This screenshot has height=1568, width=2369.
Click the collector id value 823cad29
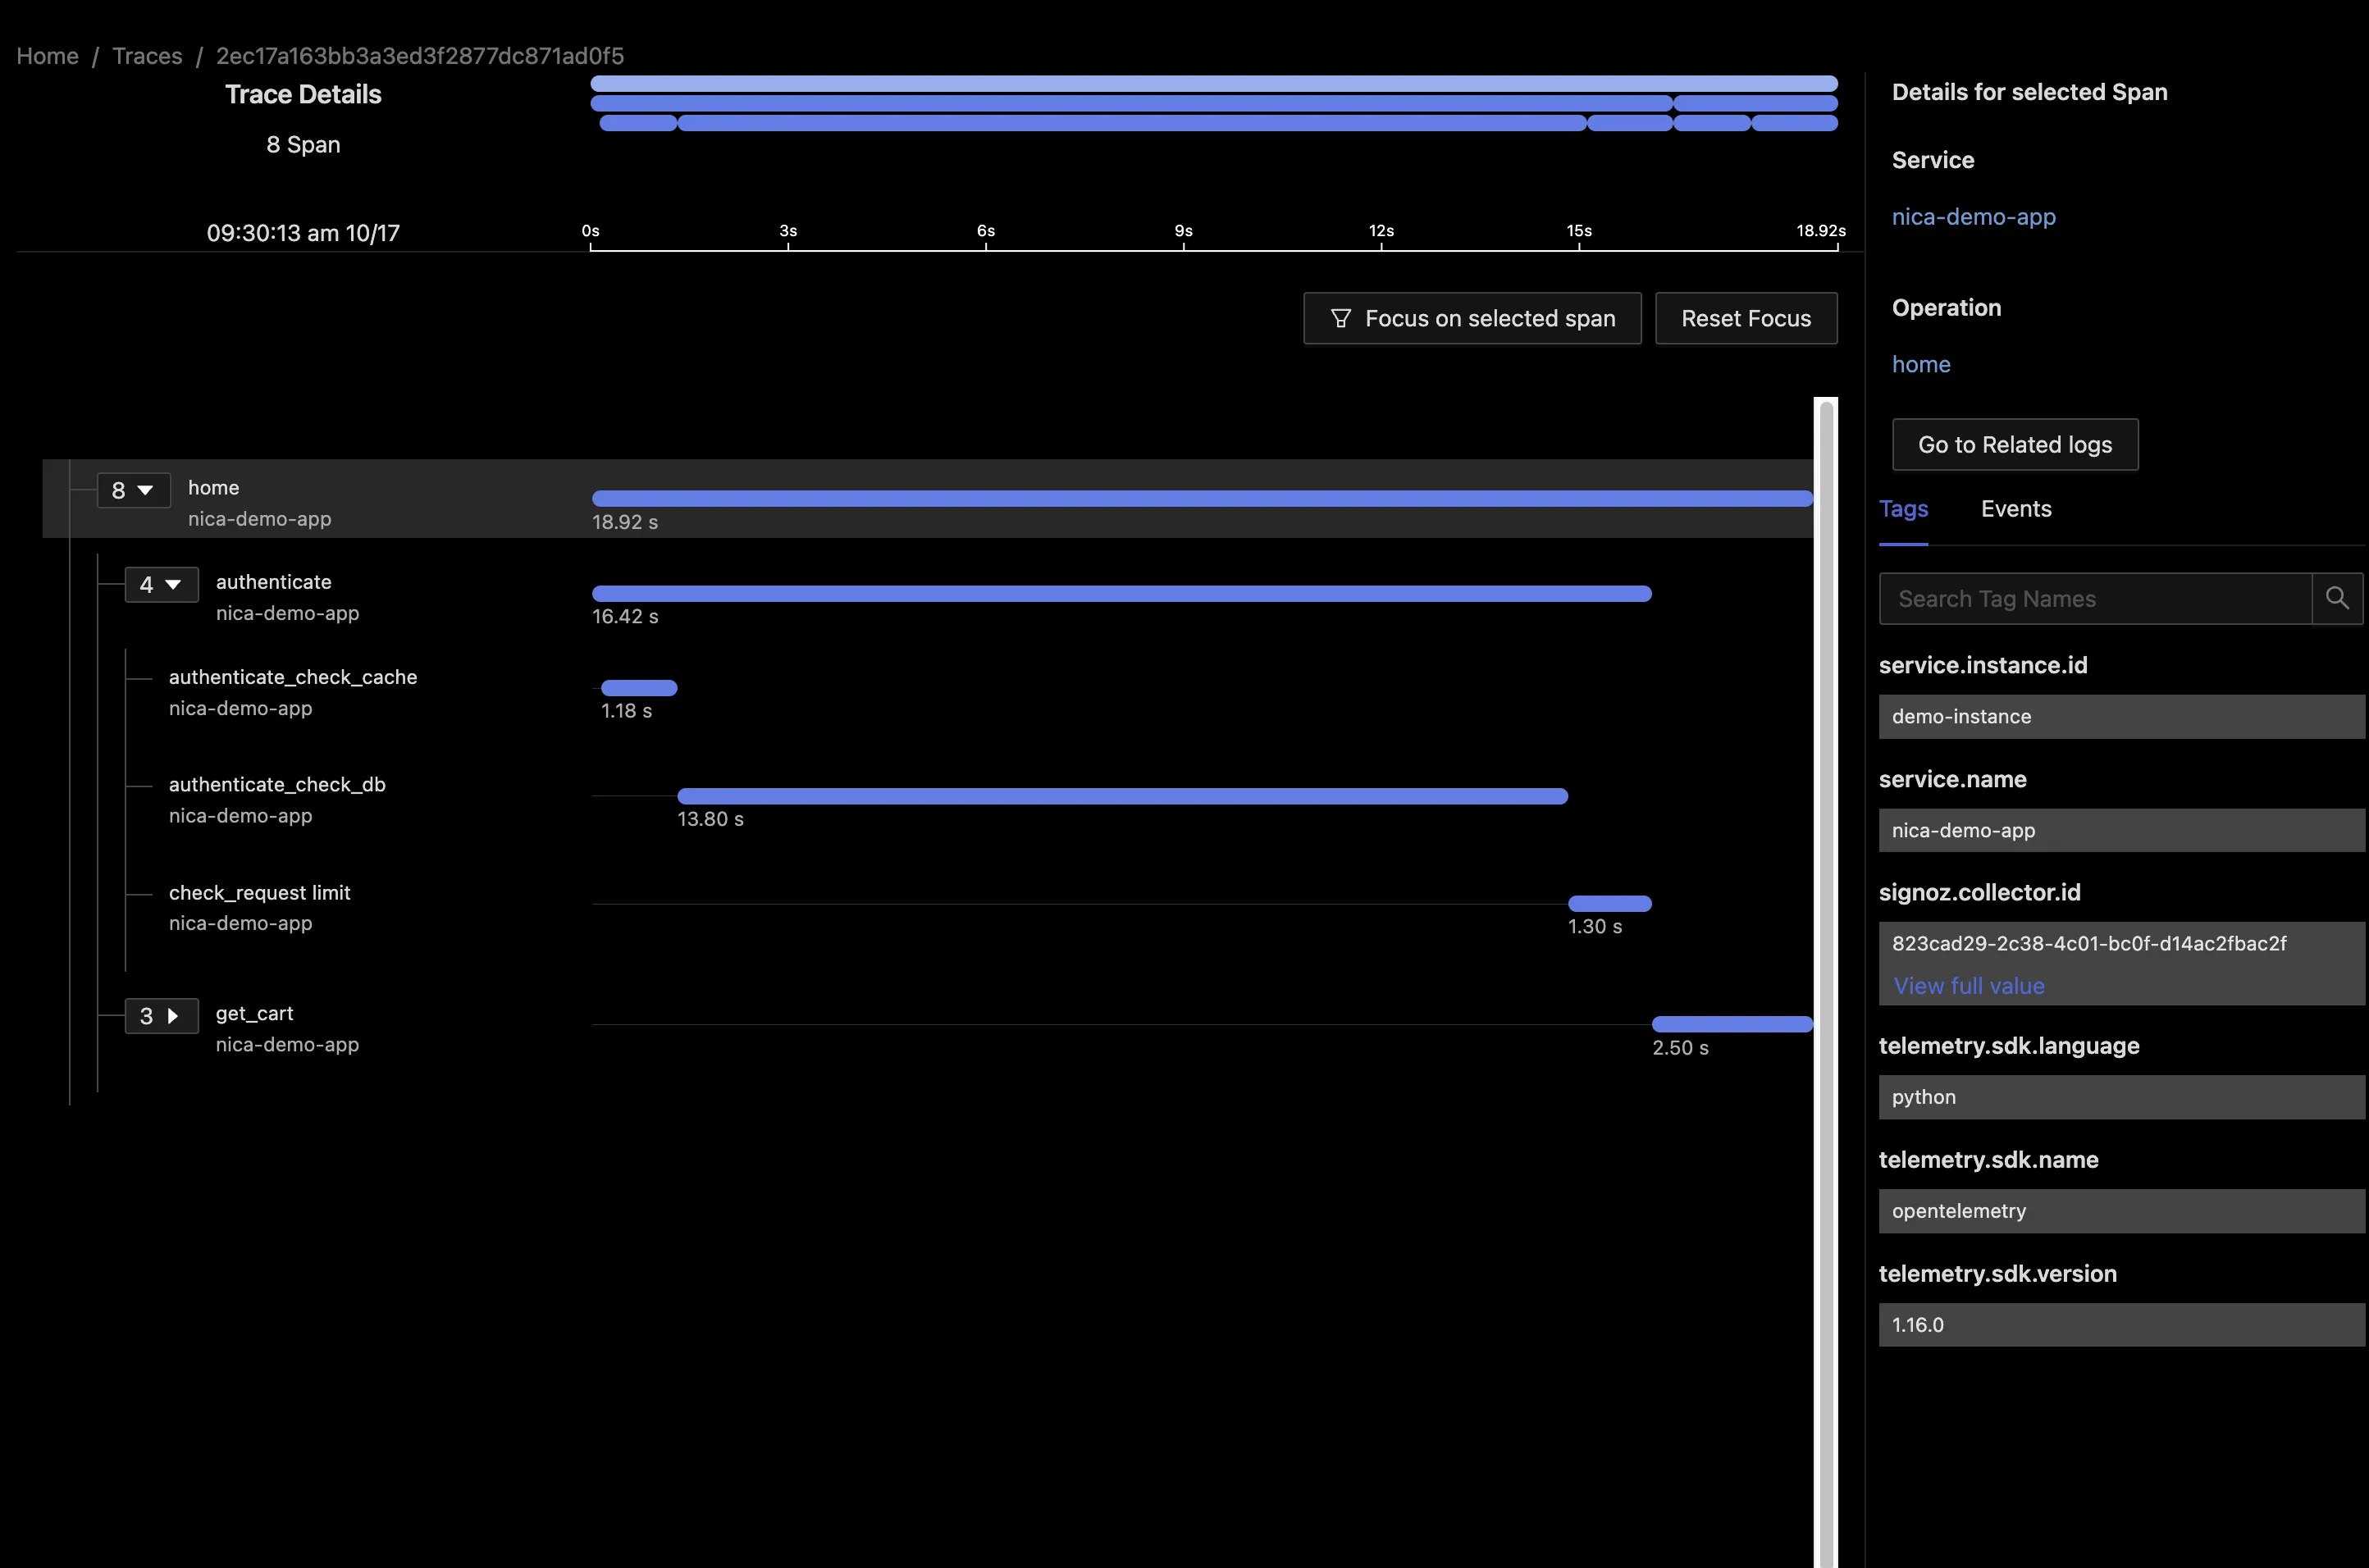tap(2089, 943)
